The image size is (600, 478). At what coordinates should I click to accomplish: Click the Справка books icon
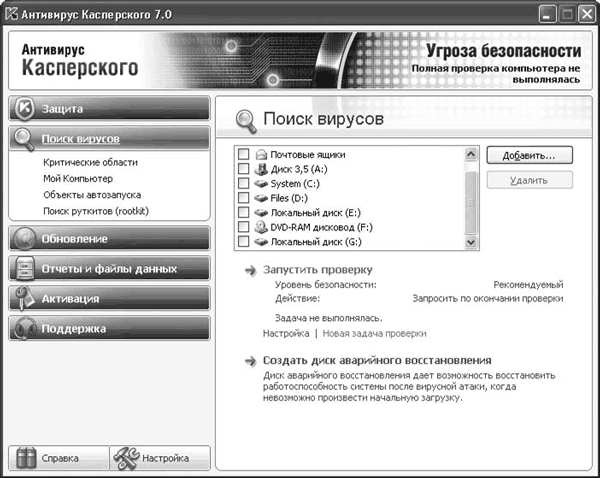click(x=26, y=458)
